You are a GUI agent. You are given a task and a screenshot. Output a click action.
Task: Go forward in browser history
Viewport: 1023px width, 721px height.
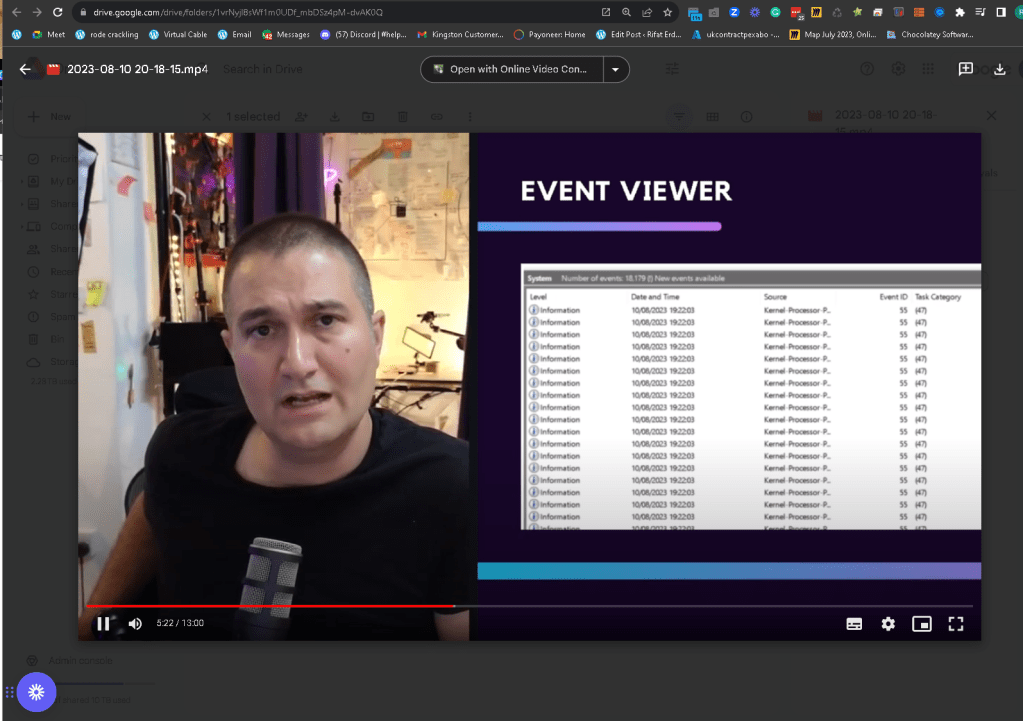37,12
